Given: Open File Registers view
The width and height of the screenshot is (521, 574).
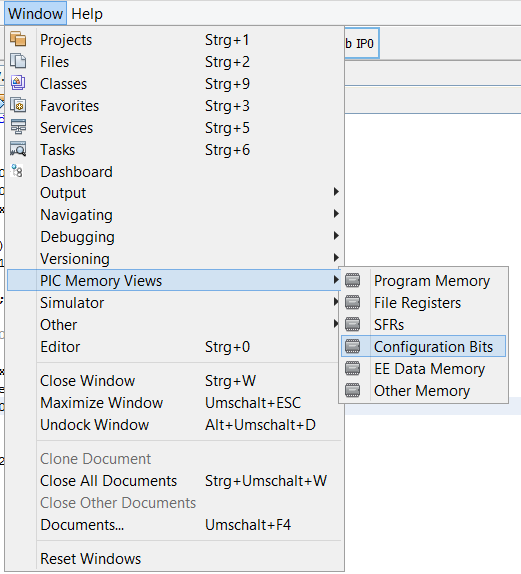Looking at the screenshot, I should [424, 302].
